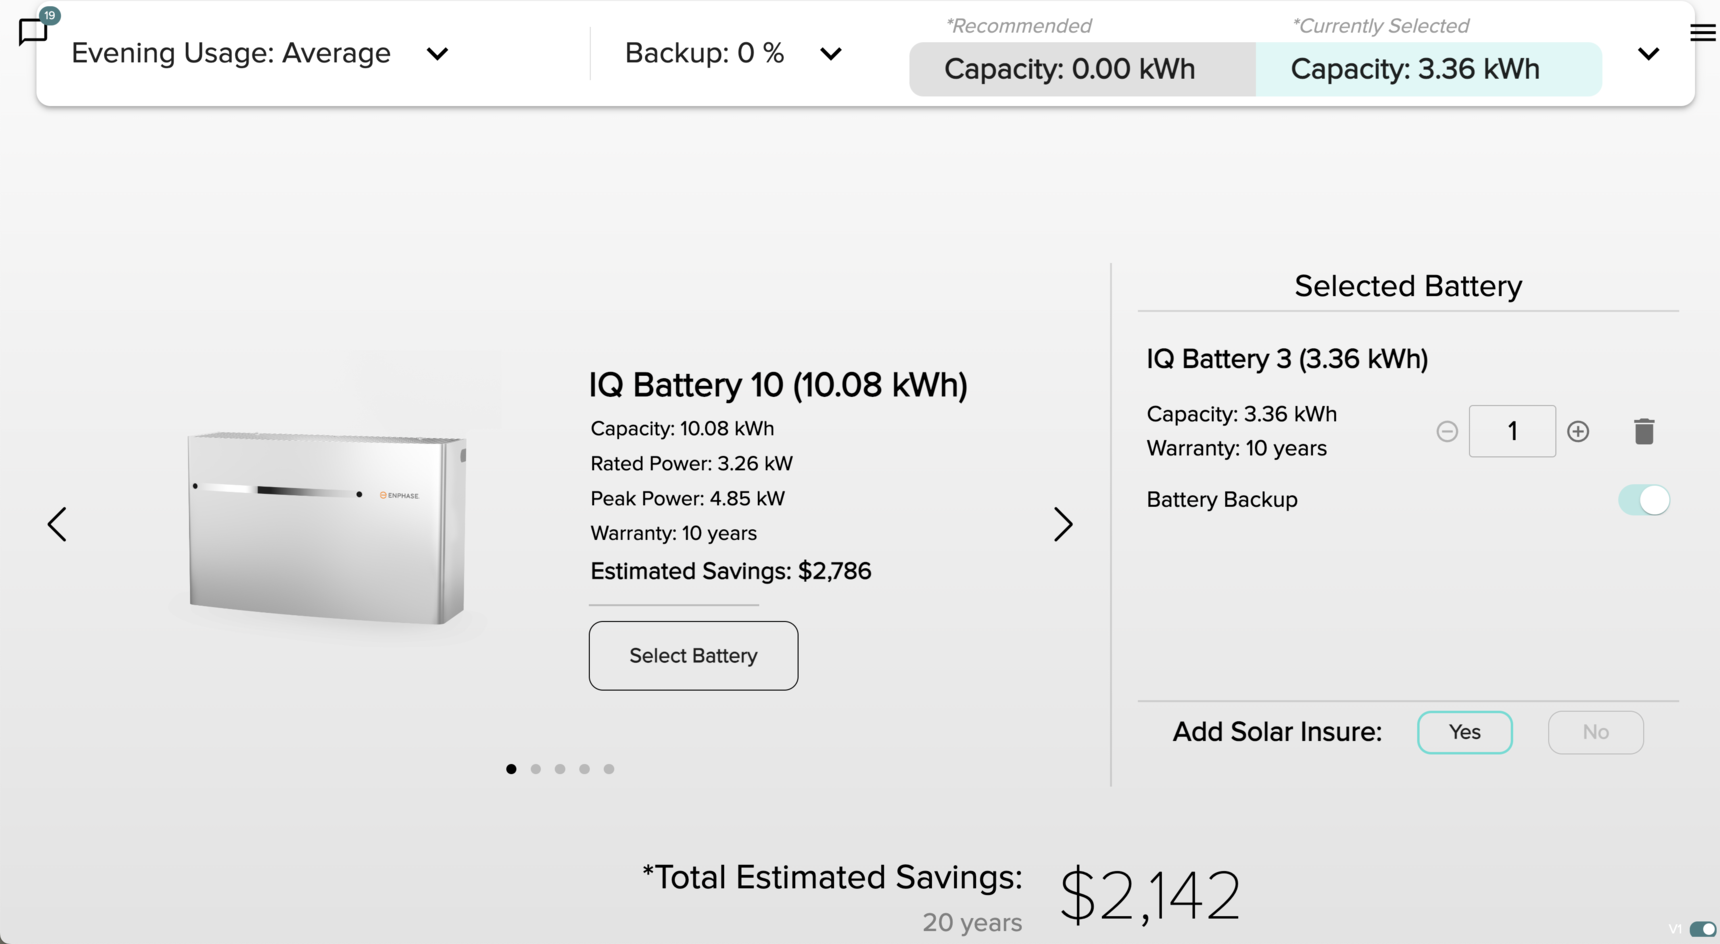Toggle the small switch in bottom corner
Image resolution: width=1720 pixels, height=944 pixels.
[1702, 929]
